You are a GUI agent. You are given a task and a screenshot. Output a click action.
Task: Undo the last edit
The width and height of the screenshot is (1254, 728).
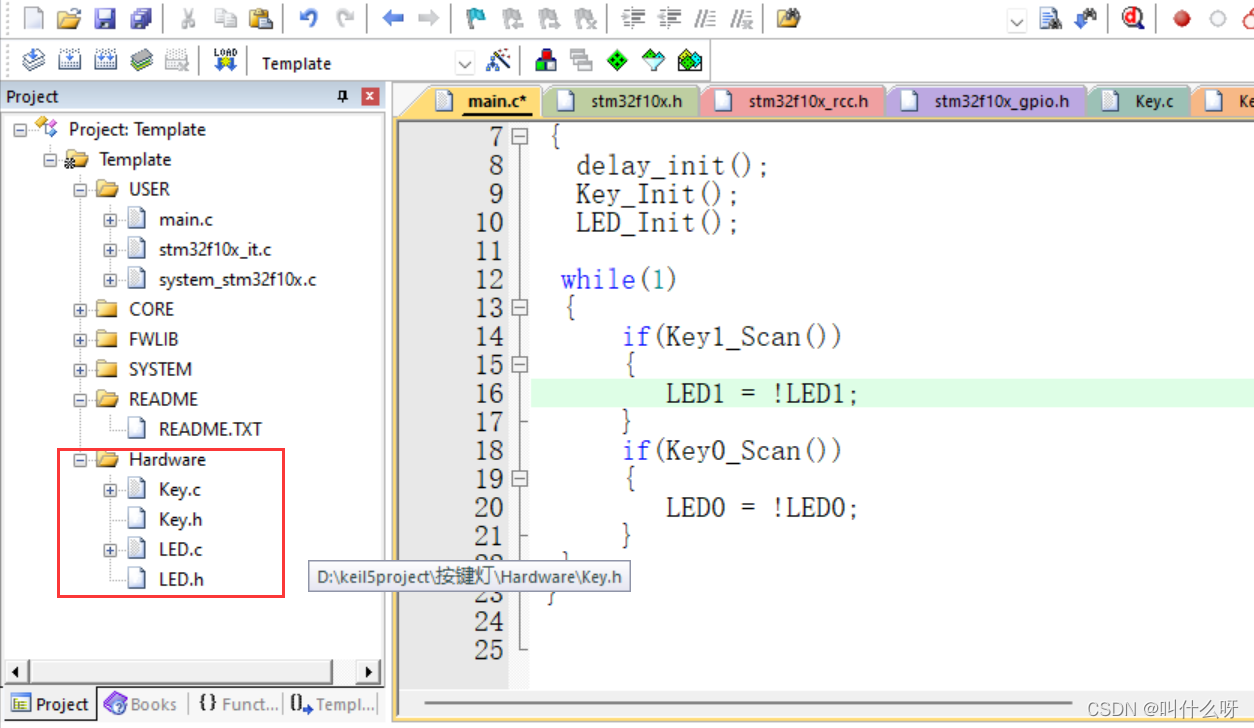(309, 18)
